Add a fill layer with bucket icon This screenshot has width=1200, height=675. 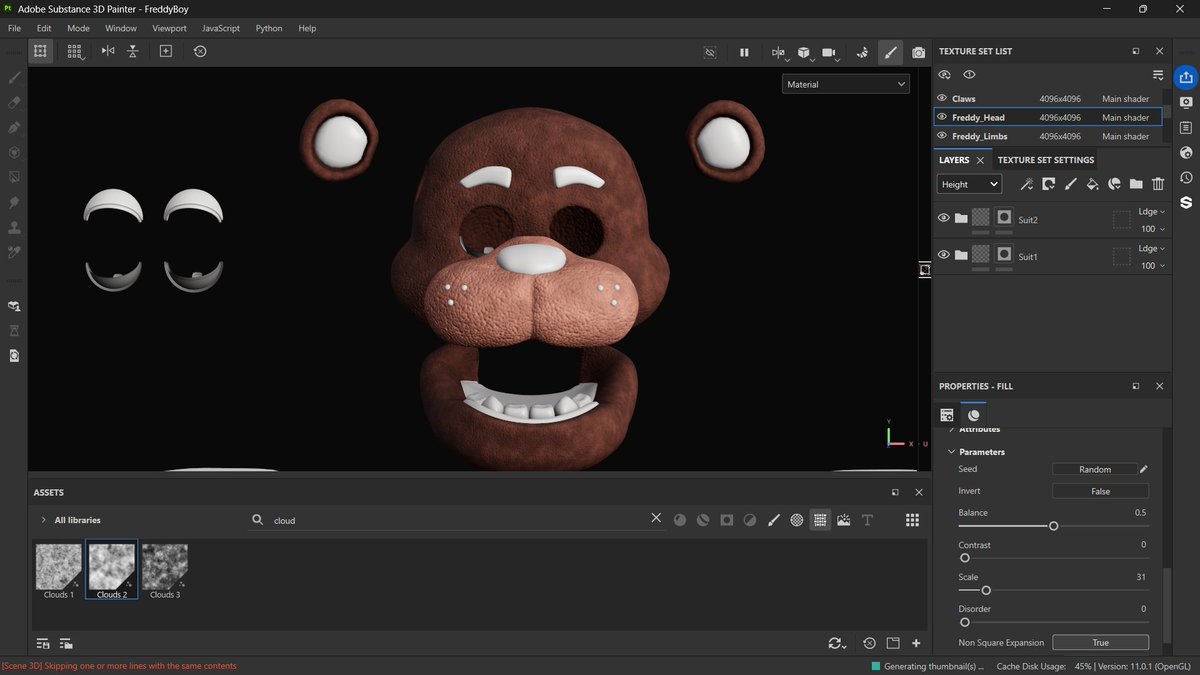pos(1092,184)
